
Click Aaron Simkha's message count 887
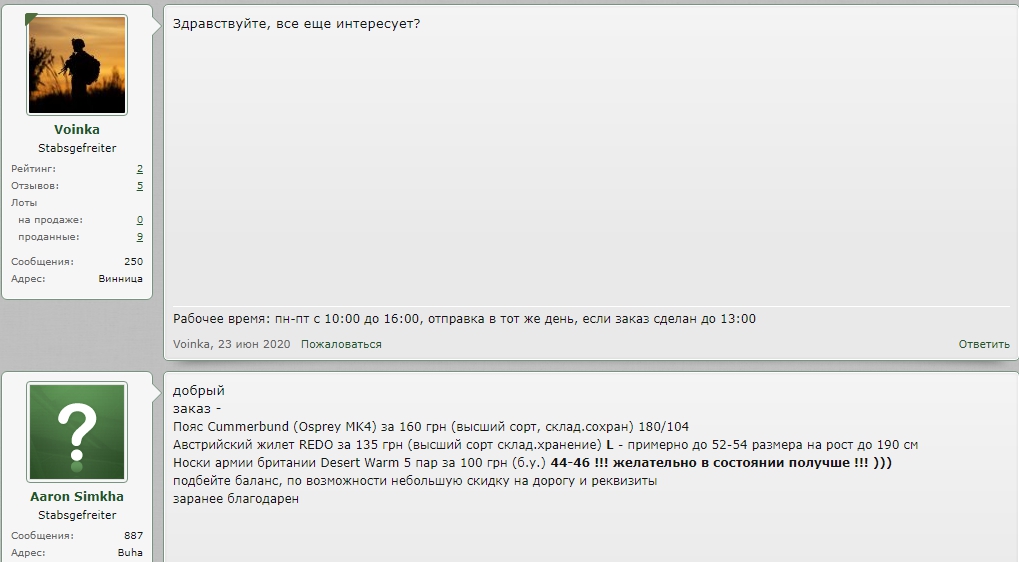(133, 536)
